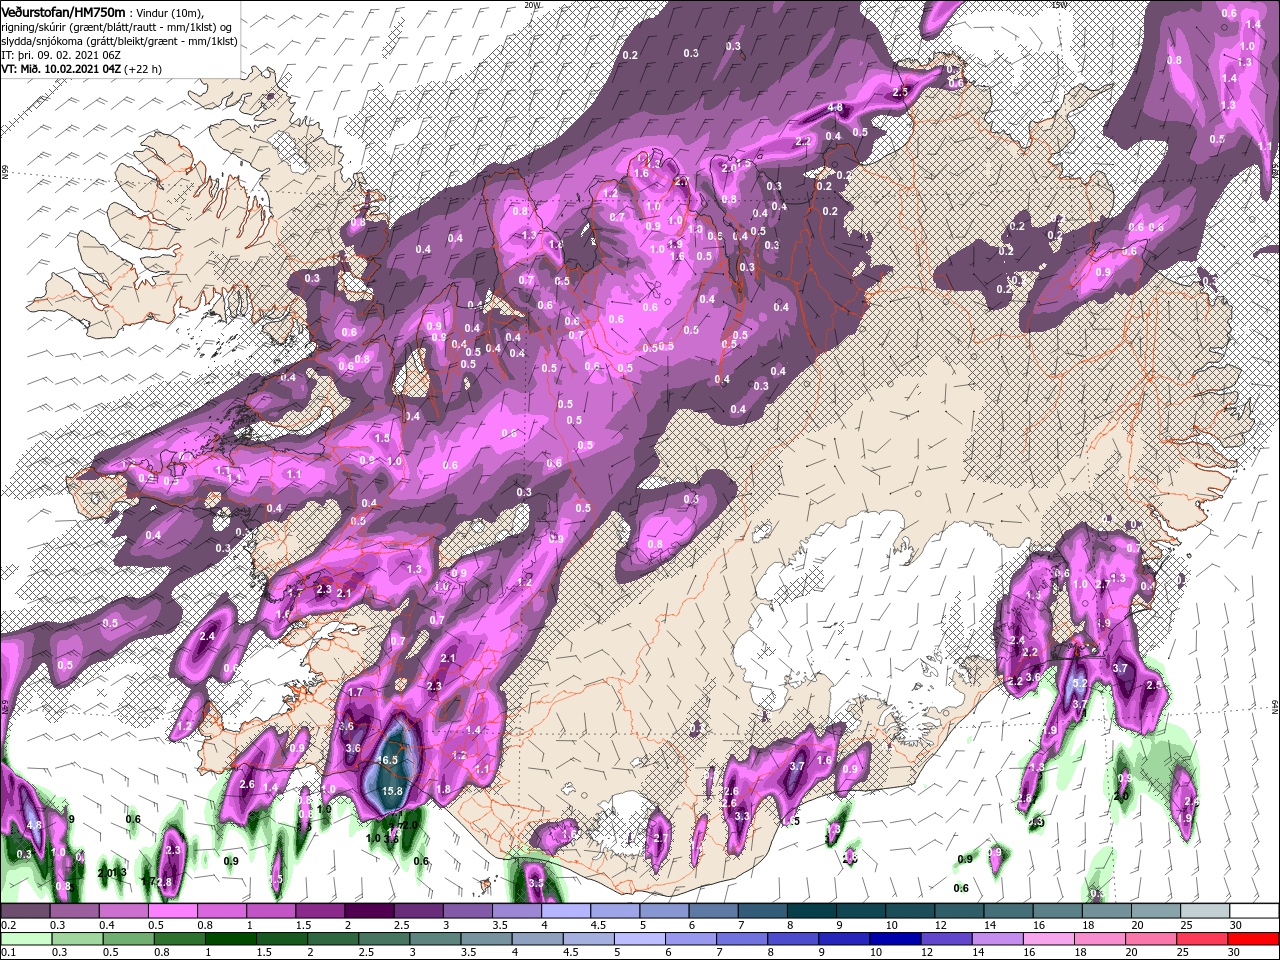This screenshot has width=1280, height=960.
Task: Select the upper scale swatch between 14 and 16
Action: pyautogui.click(x=1008, y=912)
